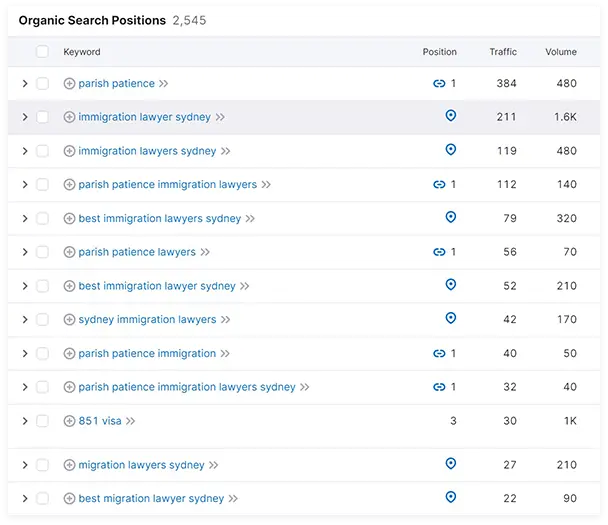Open the 'immigration lawyer sydney' keyword link
Viewport: 608px width, 525px height.
[x=144, y=117]
